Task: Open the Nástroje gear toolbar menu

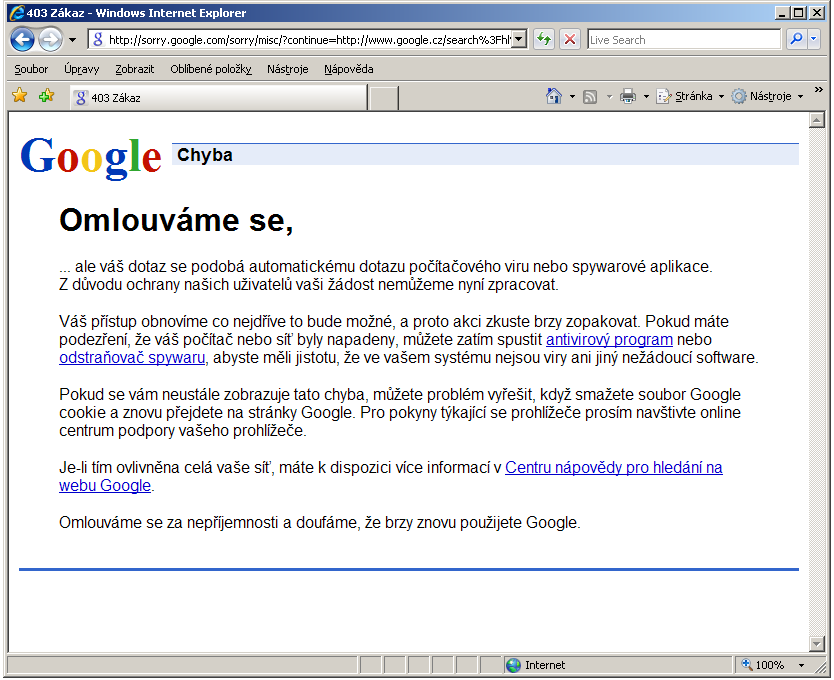Action: (766, 96)
